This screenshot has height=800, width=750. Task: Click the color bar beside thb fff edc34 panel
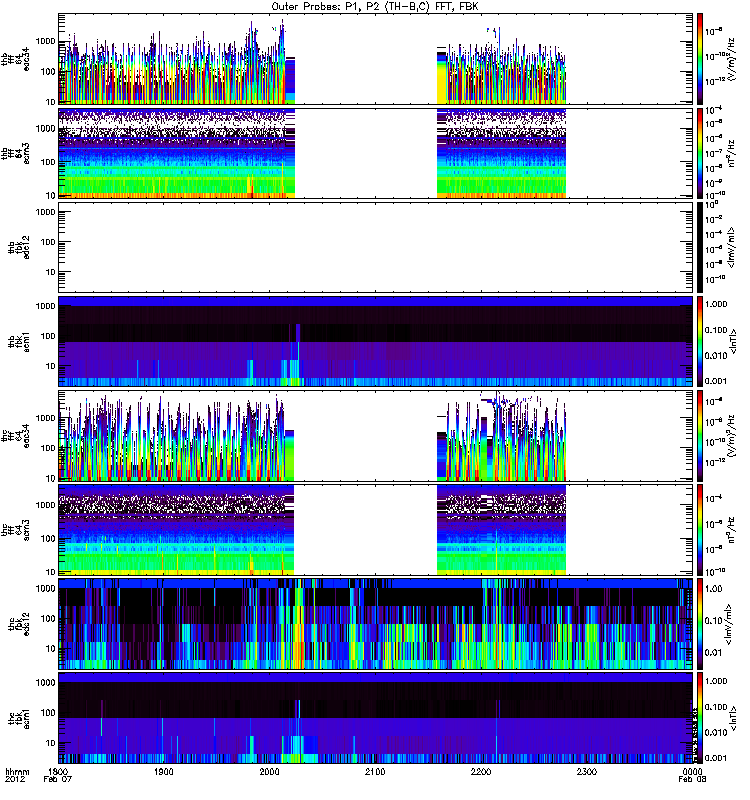(x=700, y=59)
